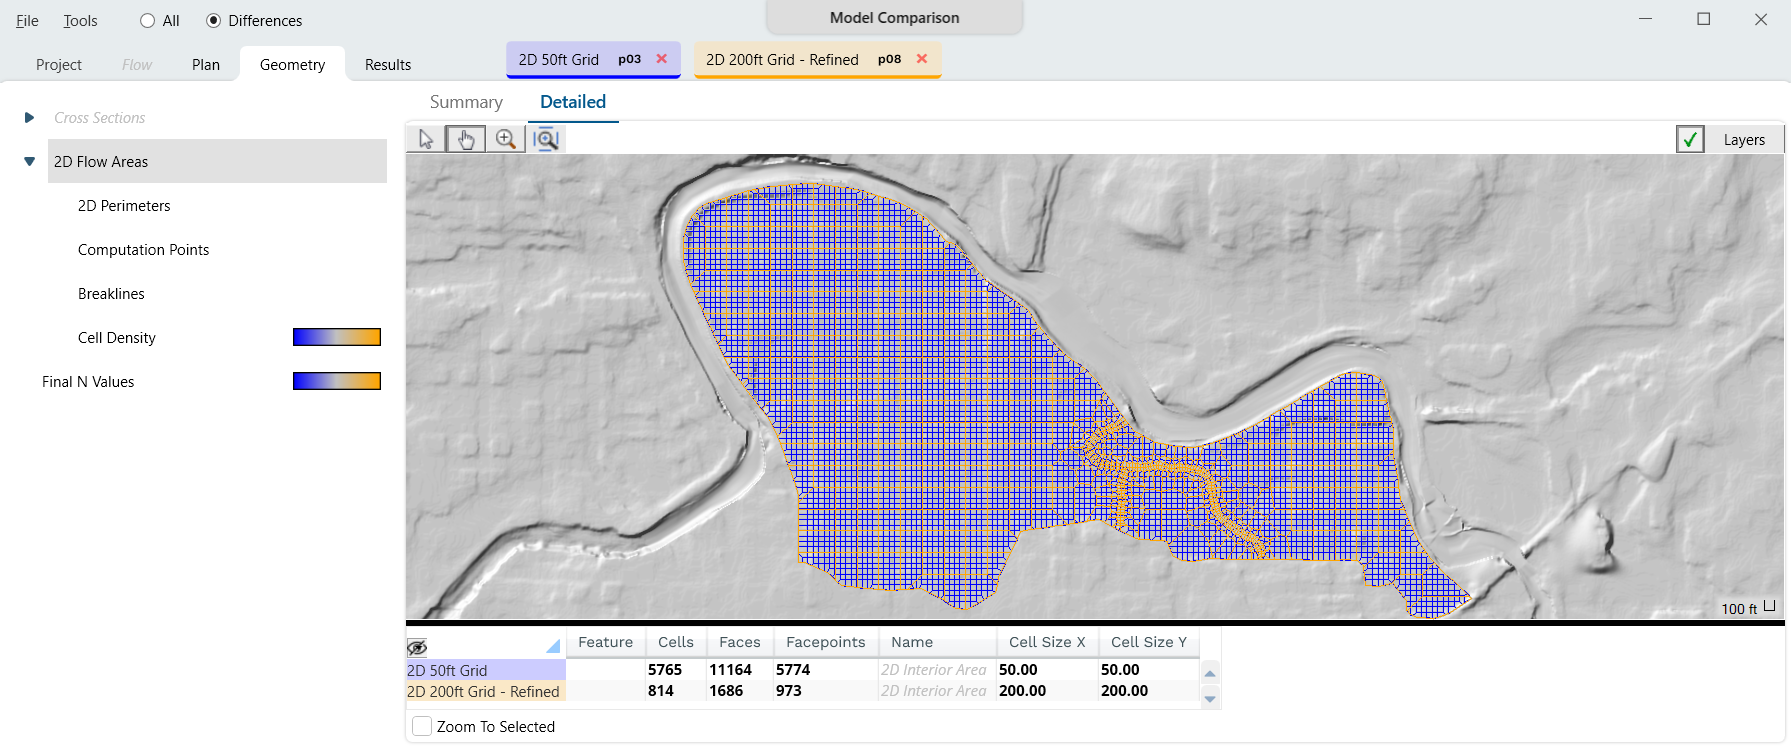Enable the Zoom To Selected checkbox

(422, 726)
